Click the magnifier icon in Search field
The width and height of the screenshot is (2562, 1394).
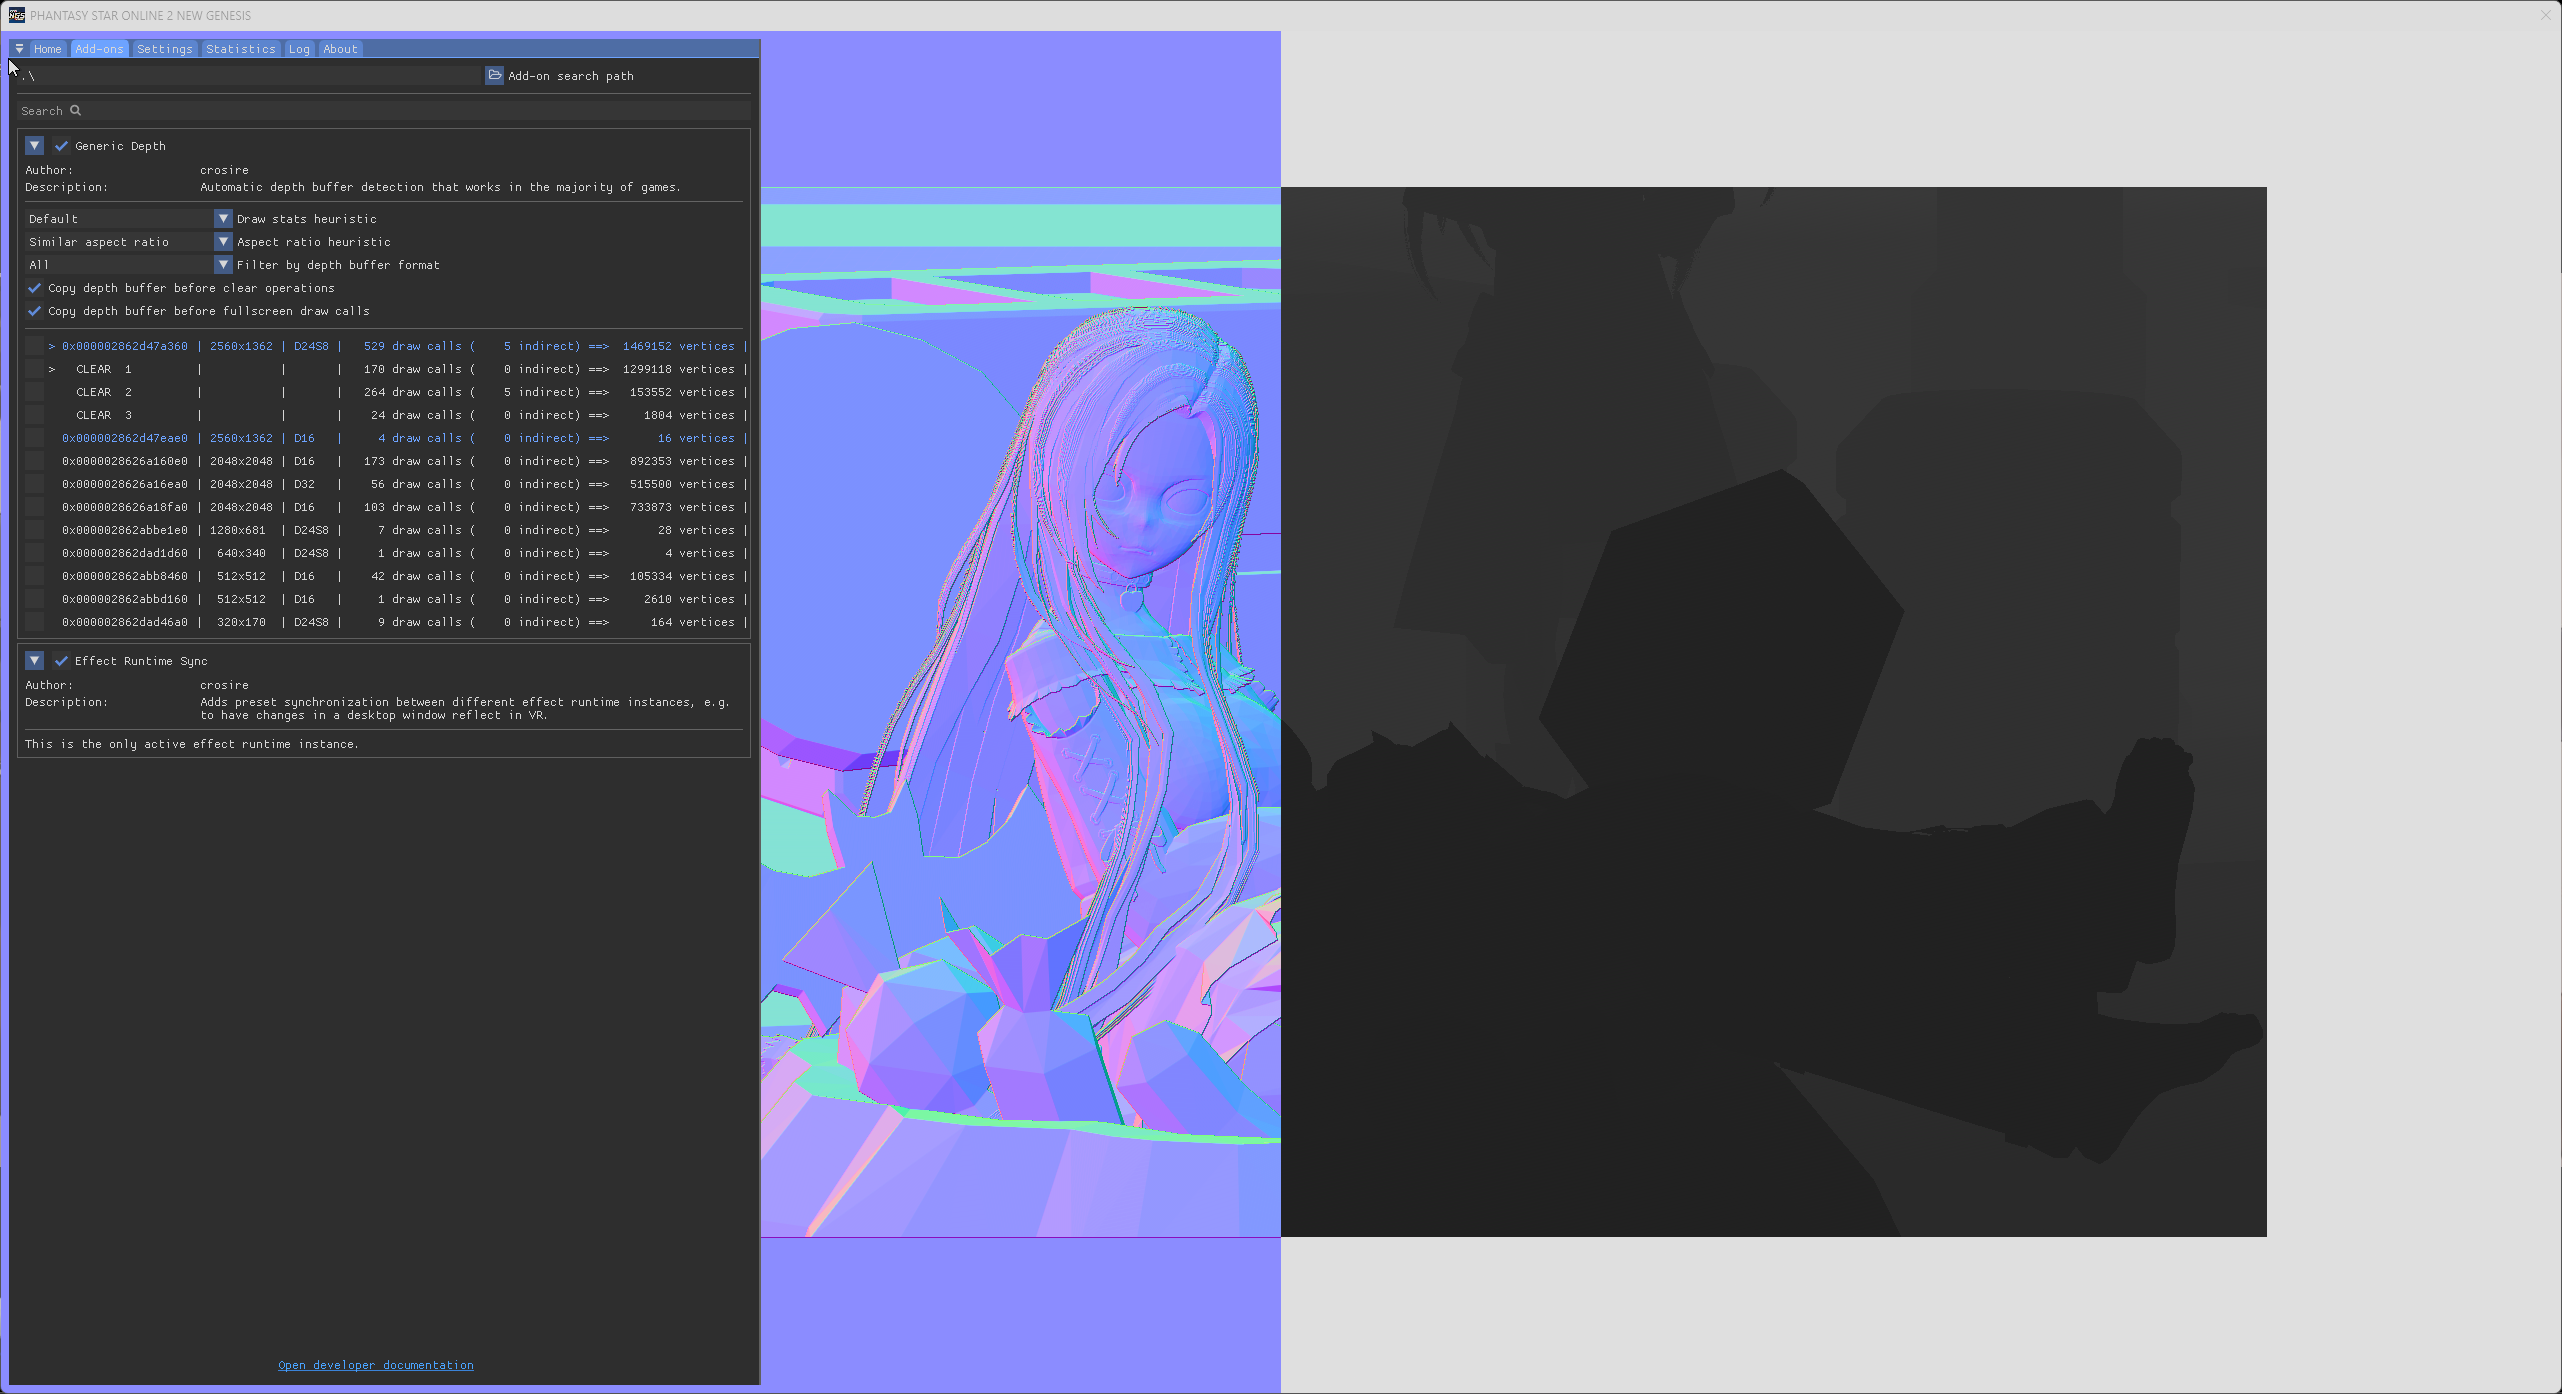75,111
